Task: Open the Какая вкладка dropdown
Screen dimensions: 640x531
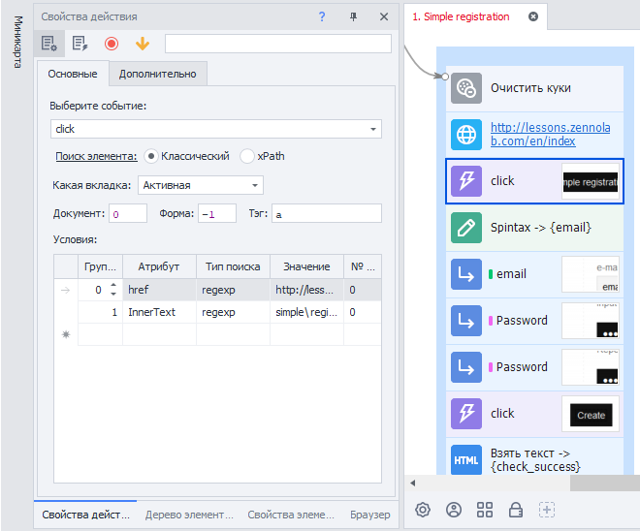Action: click(x=256, y=185)
